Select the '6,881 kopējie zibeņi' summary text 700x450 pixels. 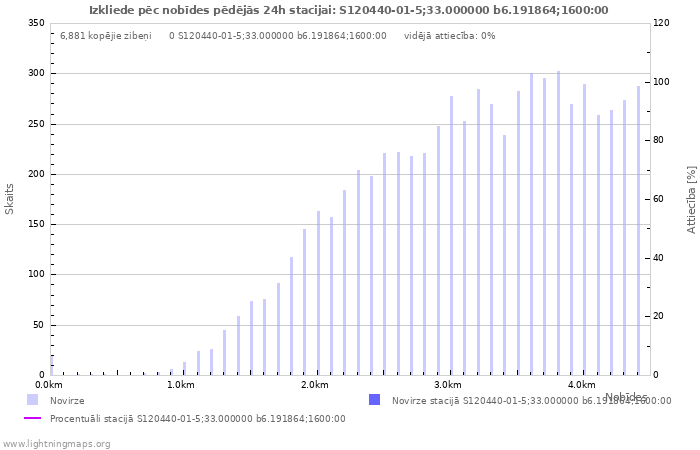[x=105, y=36]
